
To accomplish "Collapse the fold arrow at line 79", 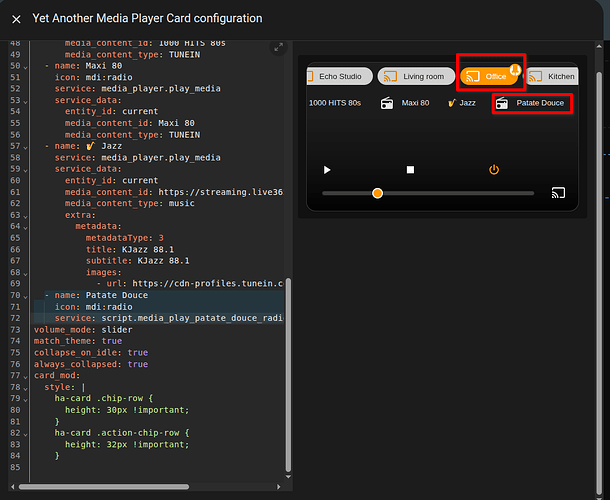I will [x=25, y=400].
